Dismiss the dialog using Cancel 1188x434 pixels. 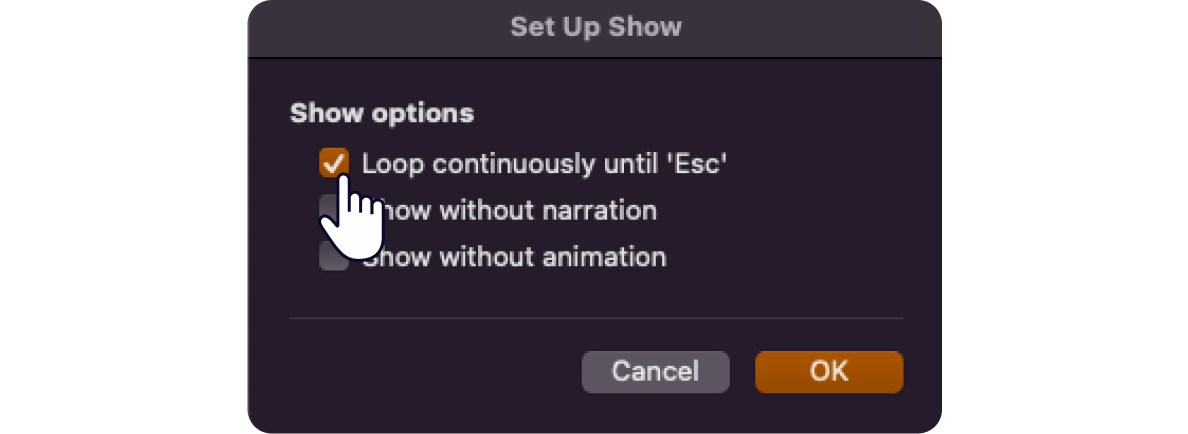pos(655,372)
